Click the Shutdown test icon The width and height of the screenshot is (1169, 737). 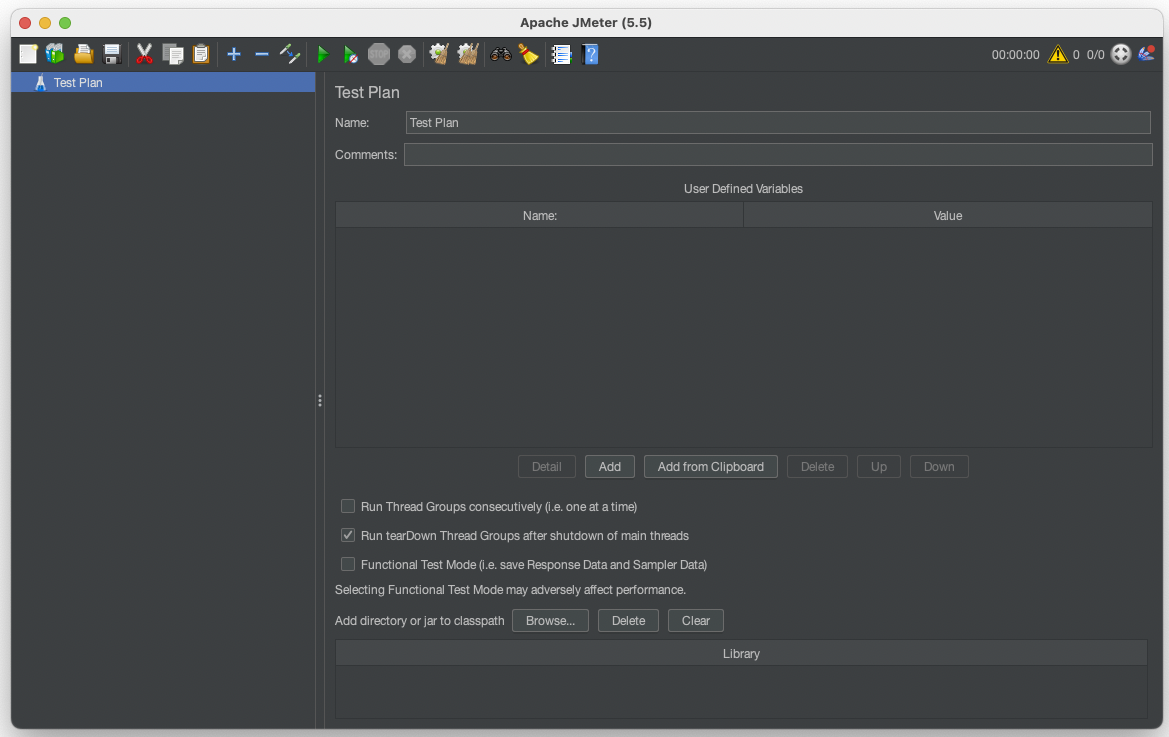[x=407, y=54]
